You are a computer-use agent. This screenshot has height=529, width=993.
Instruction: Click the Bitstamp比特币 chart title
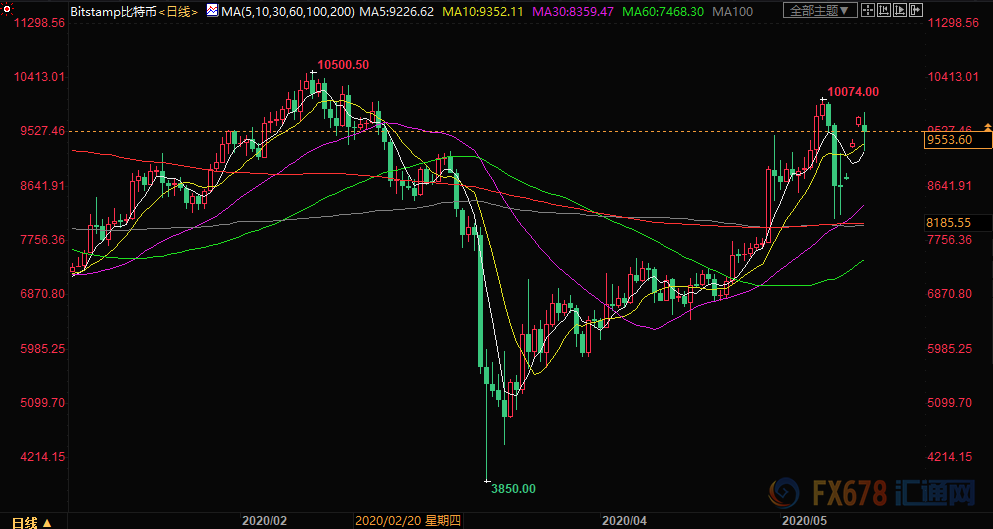pos(114,11)
